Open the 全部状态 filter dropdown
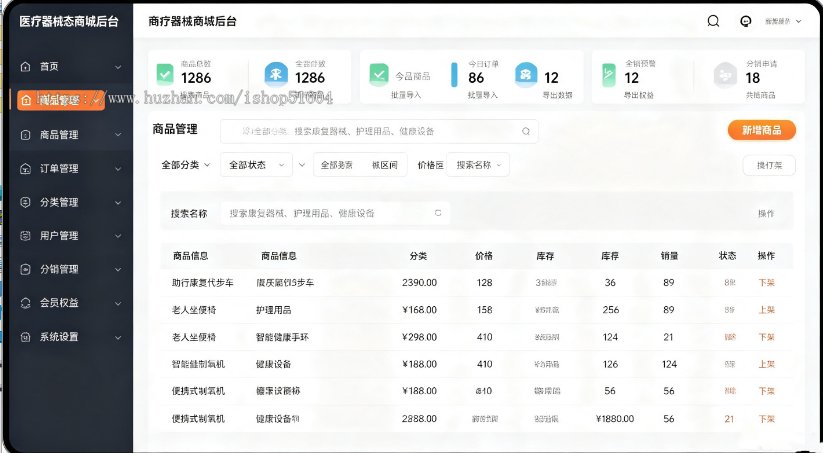Screen dimensions: 823x453 256,165
